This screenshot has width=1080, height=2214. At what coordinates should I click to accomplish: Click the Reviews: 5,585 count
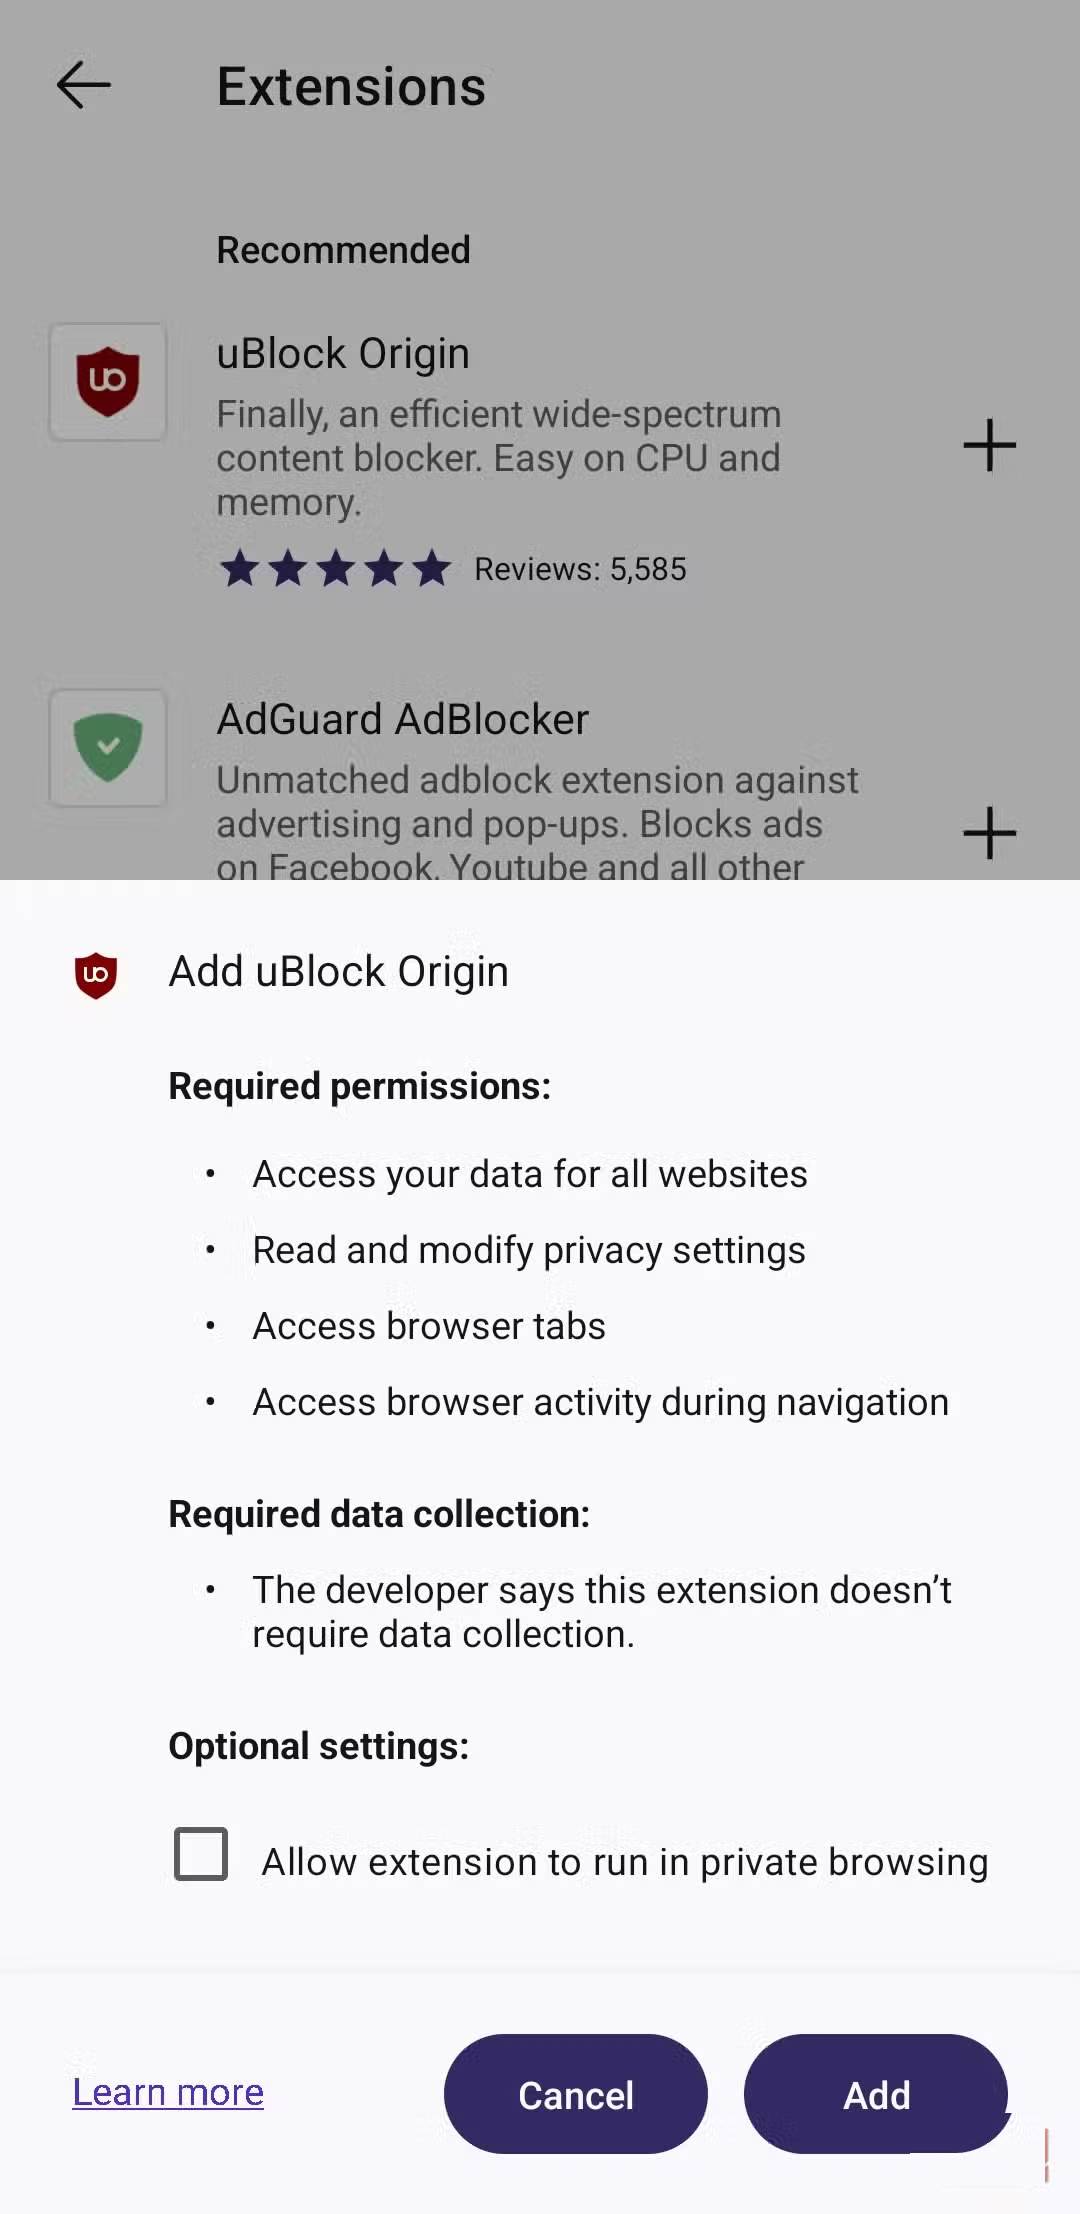pos(579,568)
